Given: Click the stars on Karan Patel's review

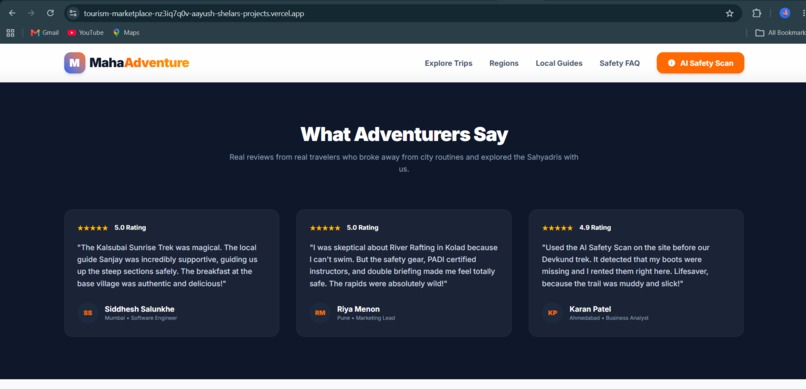Looking at the screenshot, I should [x=557, y=228].
